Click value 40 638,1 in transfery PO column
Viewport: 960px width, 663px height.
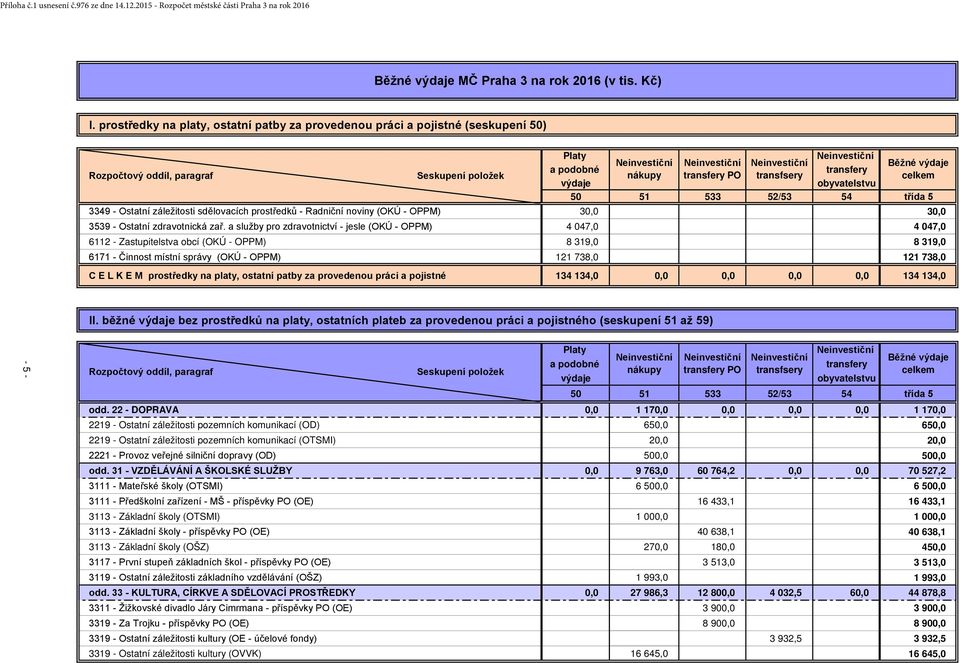716,532
